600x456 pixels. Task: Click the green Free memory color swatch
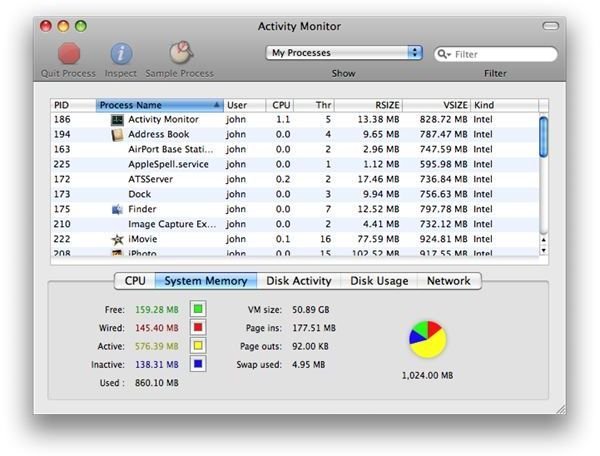(198, 309)
